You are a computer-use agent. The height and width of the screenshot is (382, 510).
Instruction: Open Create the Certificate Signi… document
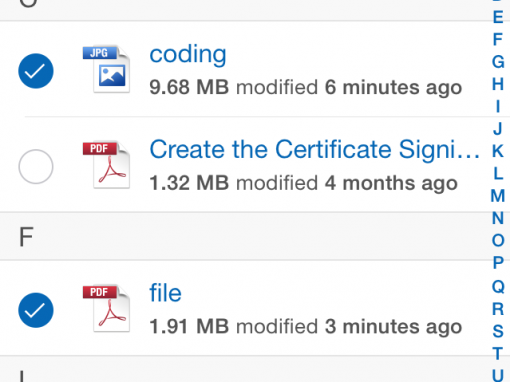tap(314, 150)
